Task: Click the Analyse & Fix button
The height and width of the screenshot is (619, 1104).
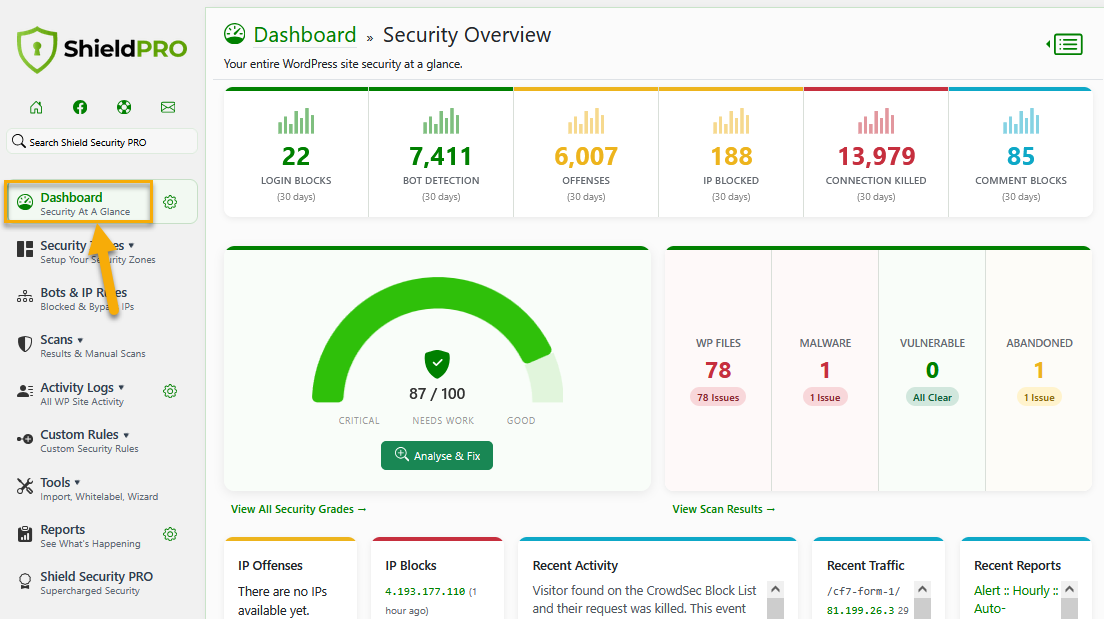Action: [437, 455]
